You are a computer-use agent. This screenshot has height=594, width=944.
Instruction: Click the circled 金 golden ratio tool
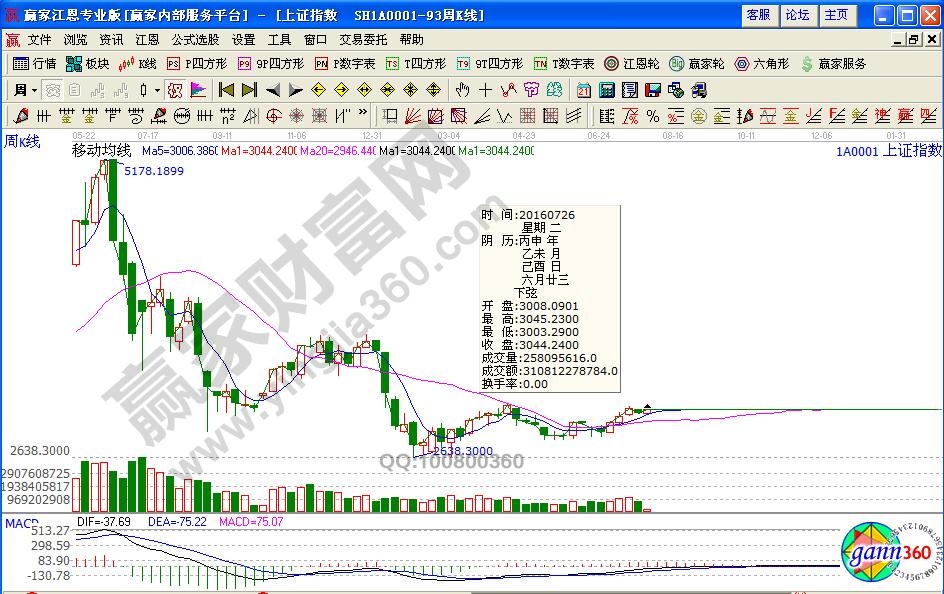[x=698, y=116]
